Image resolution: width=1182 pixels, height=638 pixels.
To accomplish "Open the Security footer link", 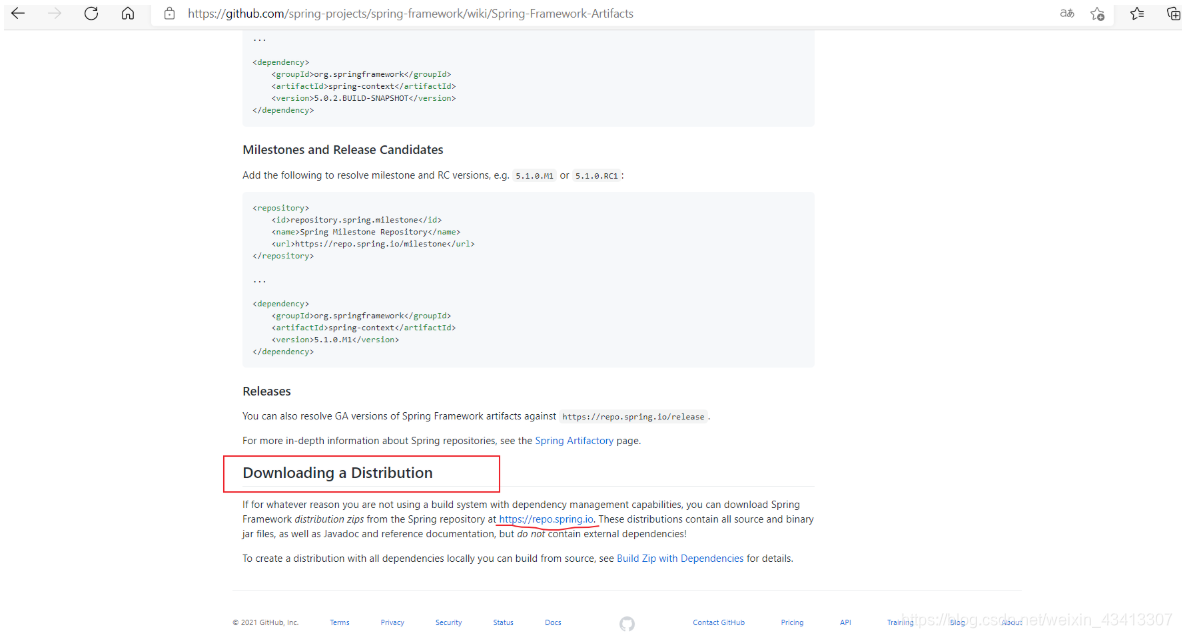I will [449, 622].
